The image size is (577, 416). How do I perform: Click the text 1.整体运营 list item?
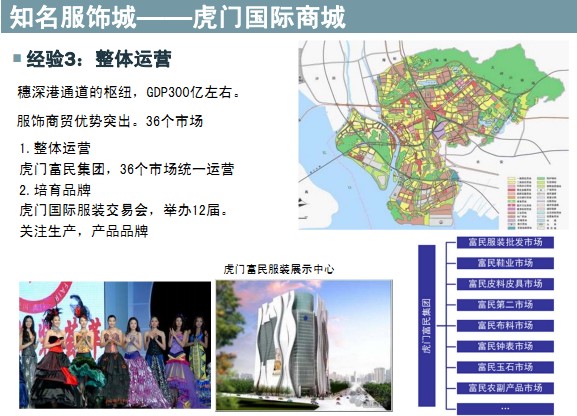(x=55, y=148)
